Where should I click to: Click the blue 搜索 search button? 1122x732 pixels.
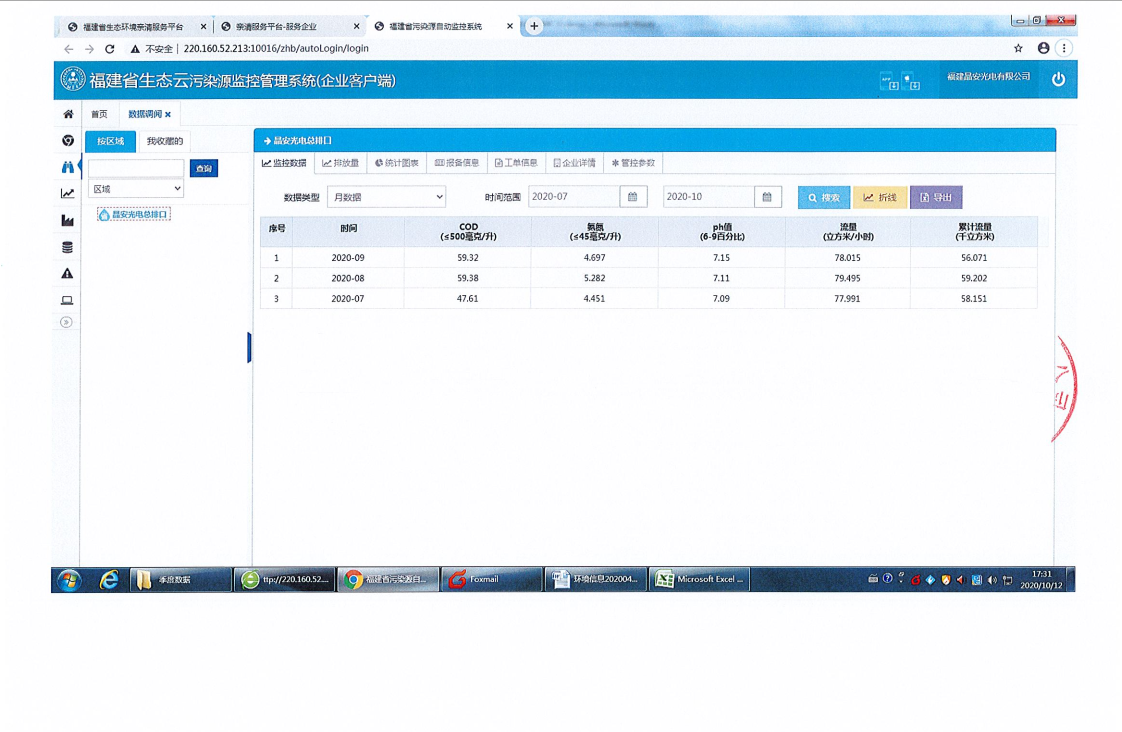click(824, 198)
